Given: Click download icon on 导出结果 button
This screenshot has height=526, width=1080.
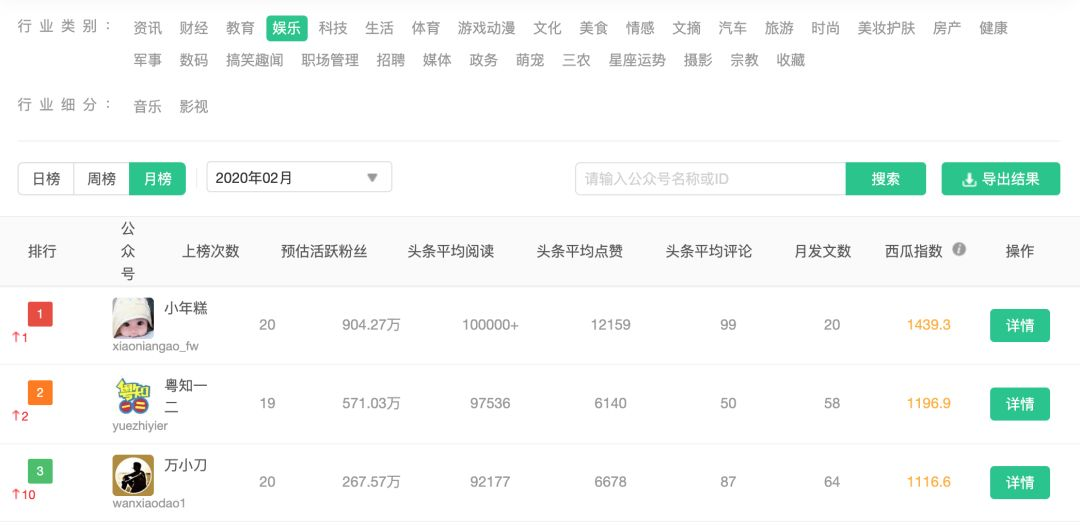Looking at the screenshot, I should click(x=969, y=180).
